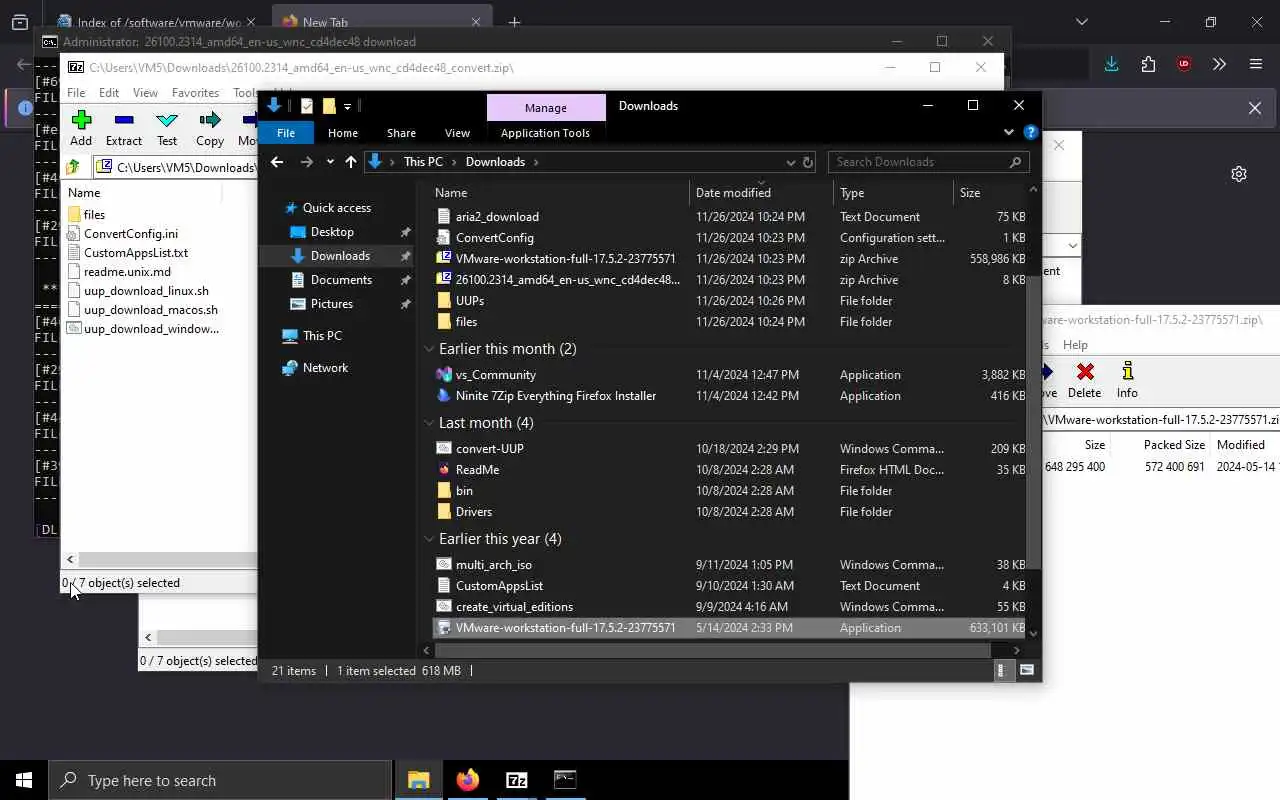Click New Folder icon in Explorer title bar

(x=328, y=106)
